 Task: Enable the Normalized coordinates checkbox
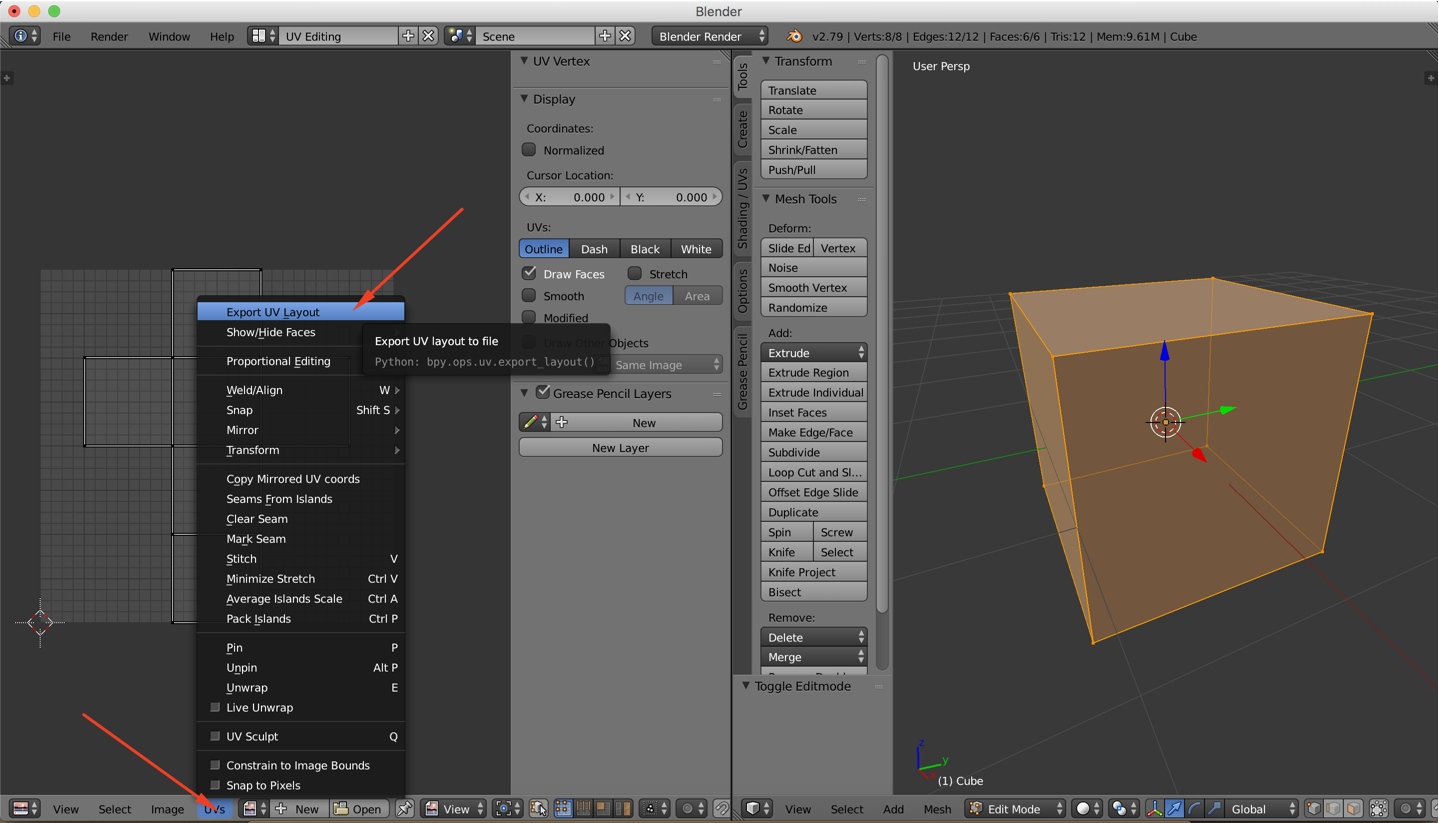[x=529, y=150]
